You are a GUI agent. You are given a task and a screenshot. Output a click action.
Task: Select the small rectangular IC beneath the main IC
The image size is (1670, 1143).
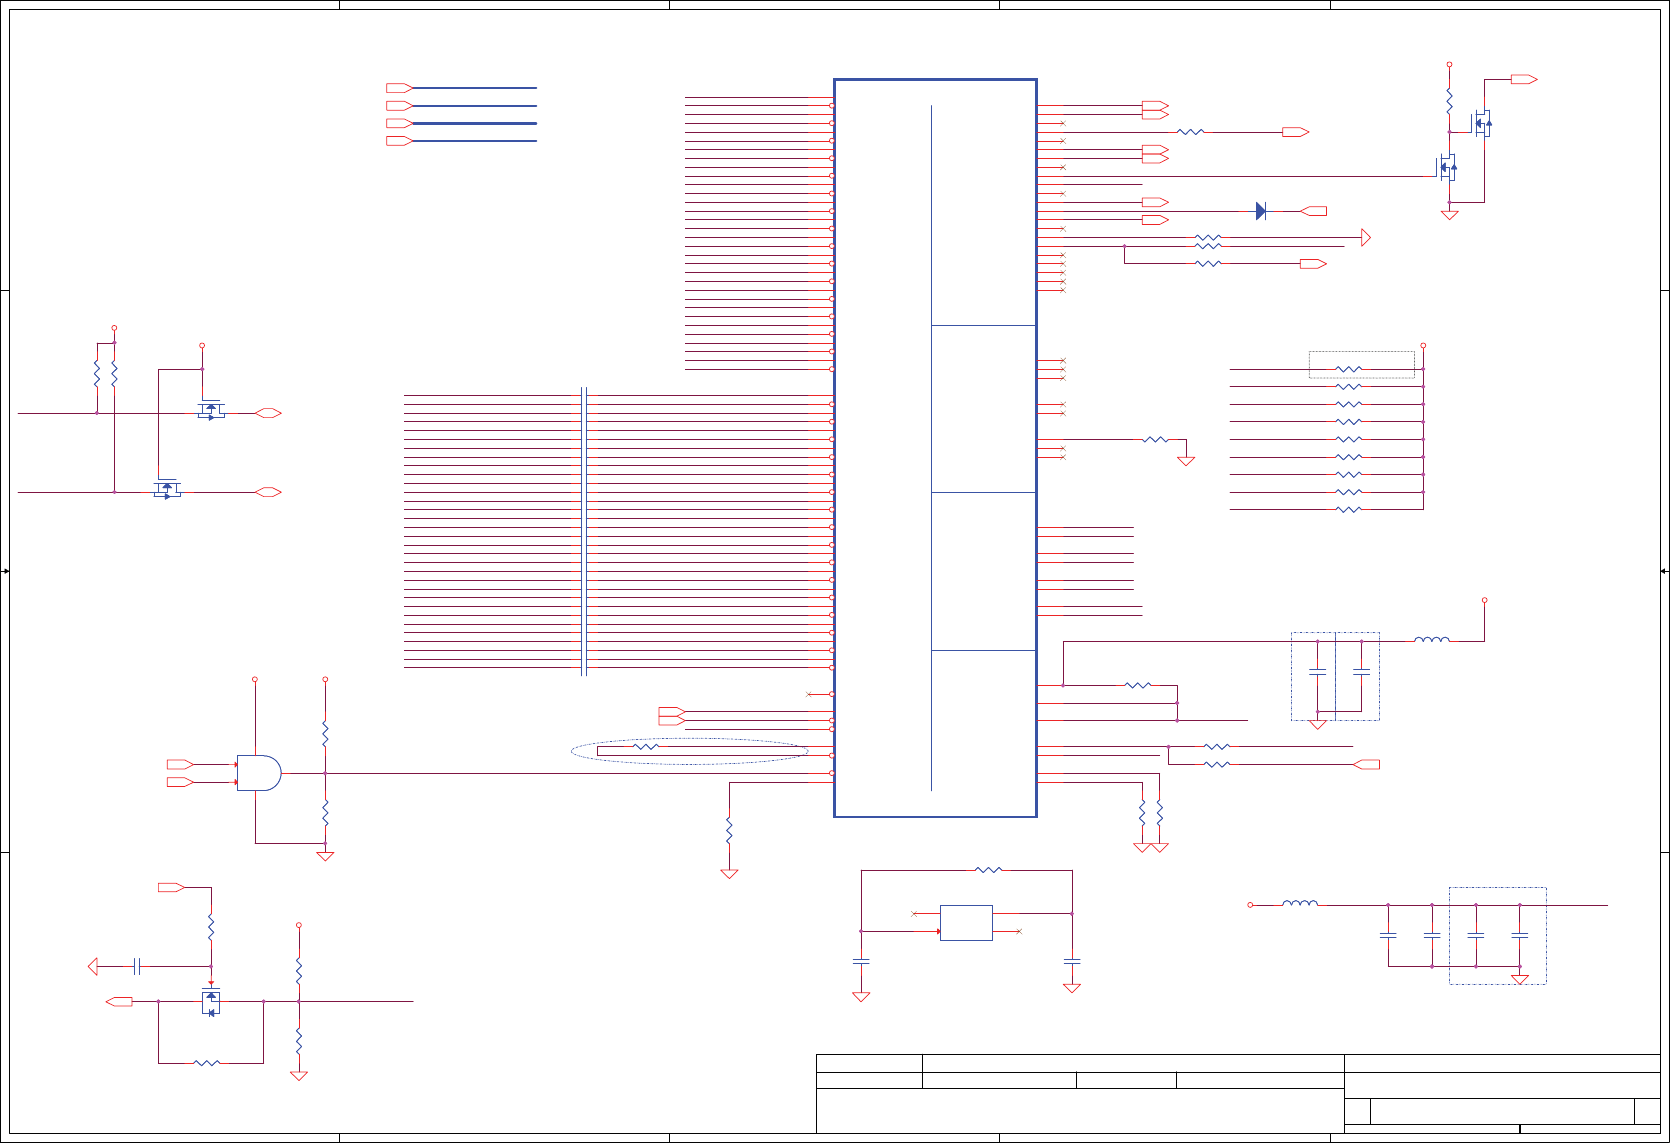966,922
